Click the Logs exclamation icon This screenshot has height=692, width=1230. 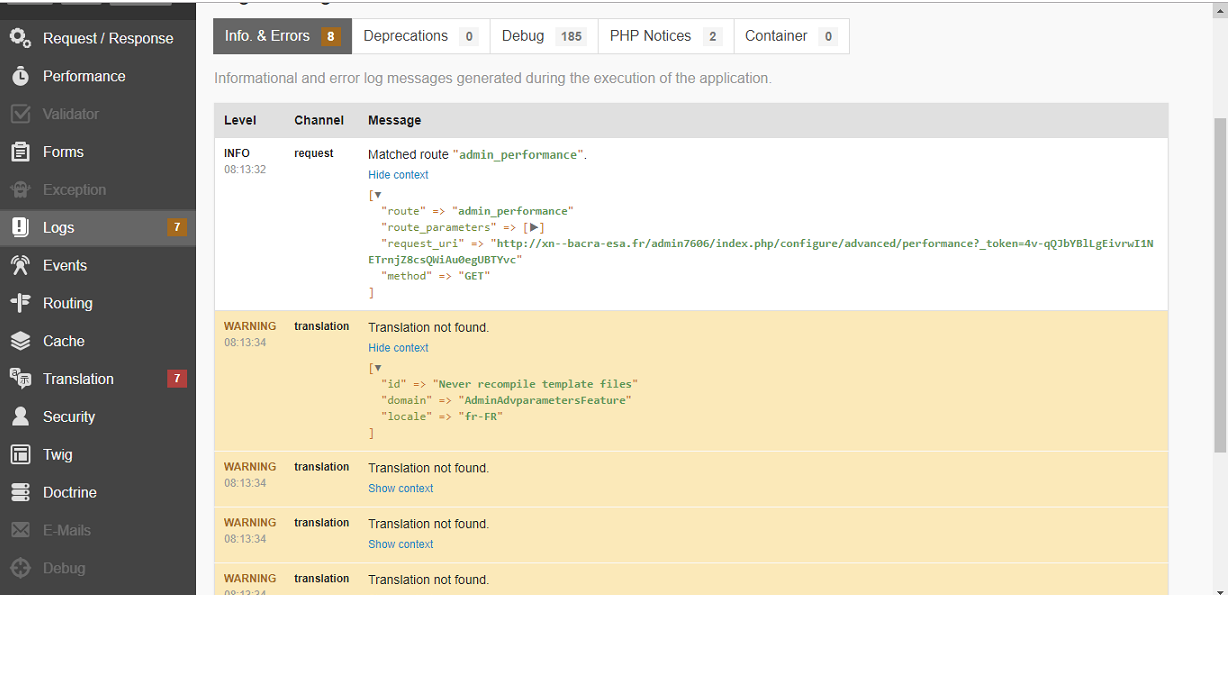[20, 227]
